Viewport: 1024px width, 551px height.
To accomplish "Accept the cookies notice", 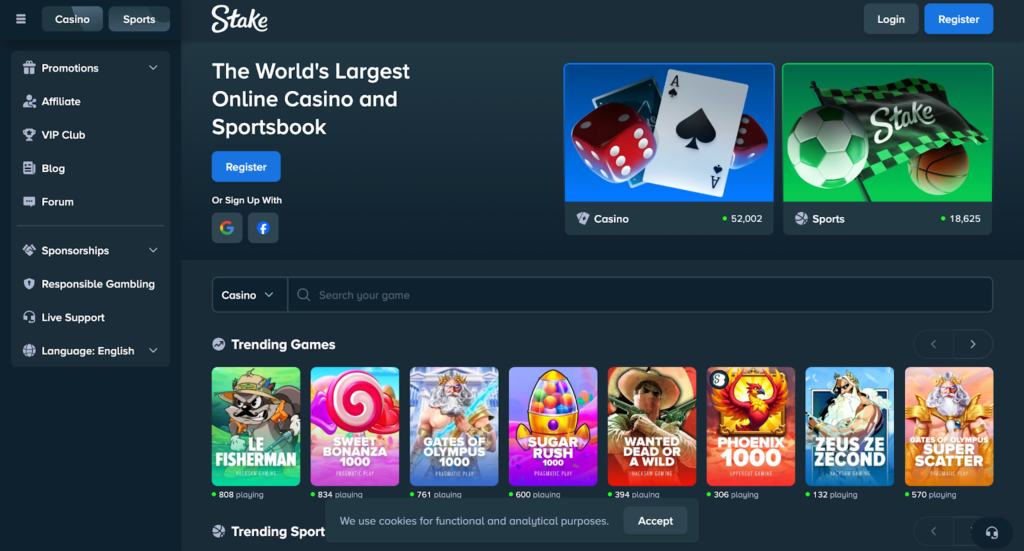I will [x=655, y=521].
